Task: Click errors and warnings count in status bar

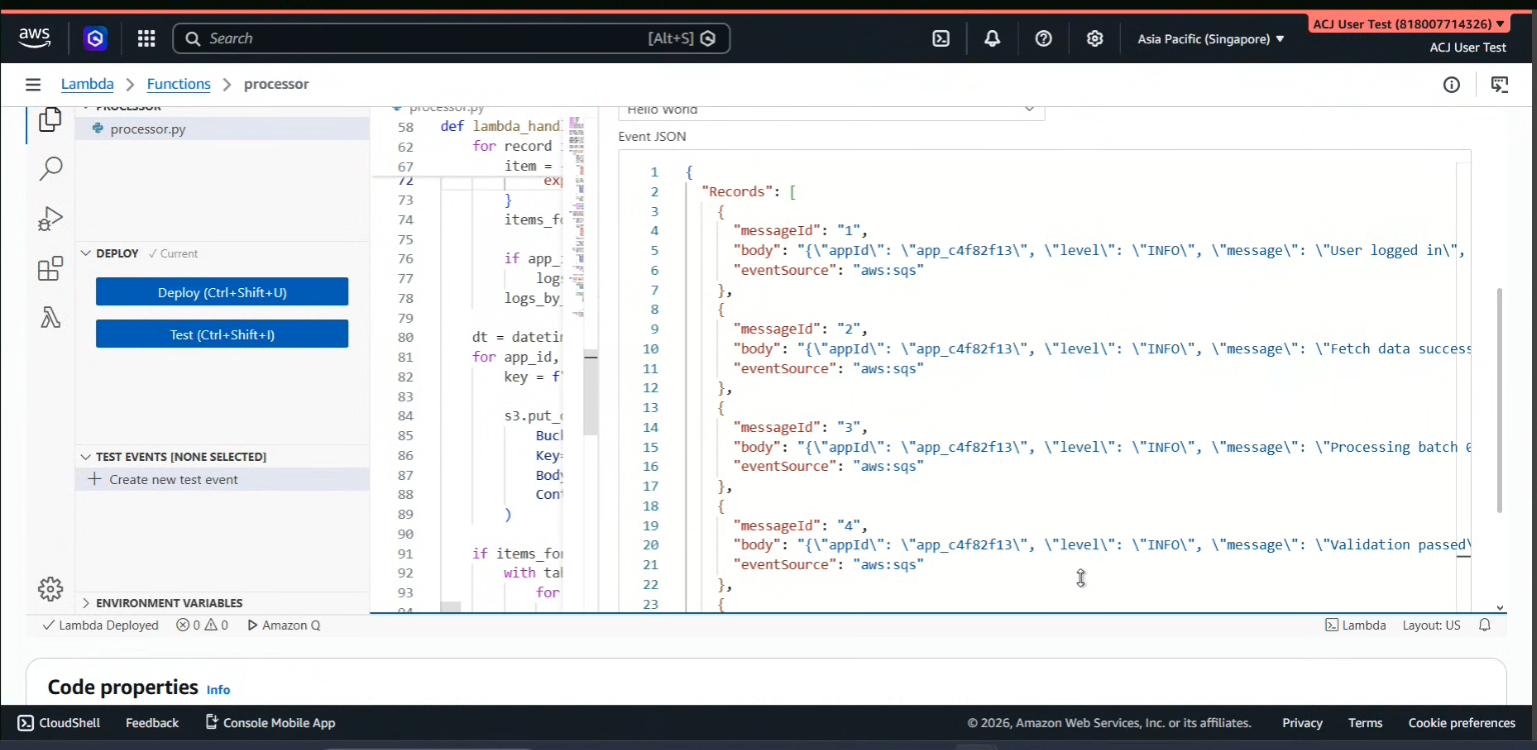Action: [202, 625]
